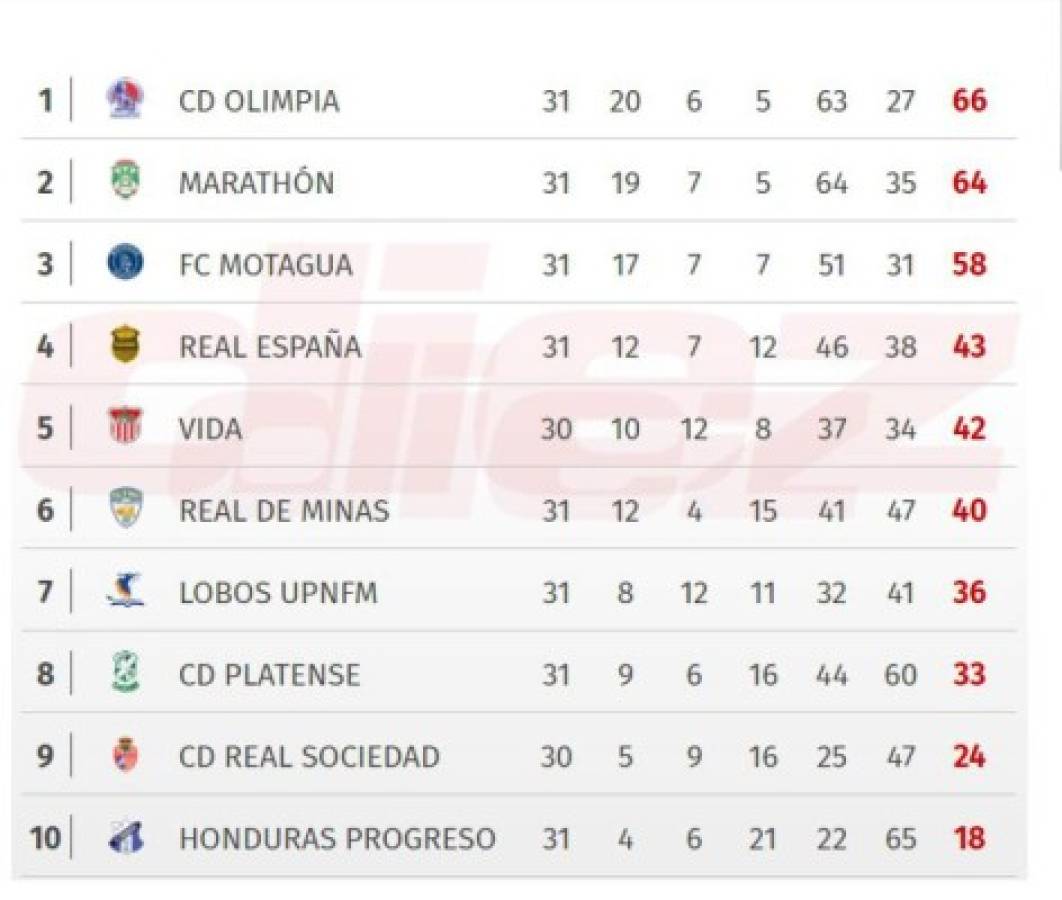Click the Real España shield icon
The image size is (1062, 900).
point(125,346)
